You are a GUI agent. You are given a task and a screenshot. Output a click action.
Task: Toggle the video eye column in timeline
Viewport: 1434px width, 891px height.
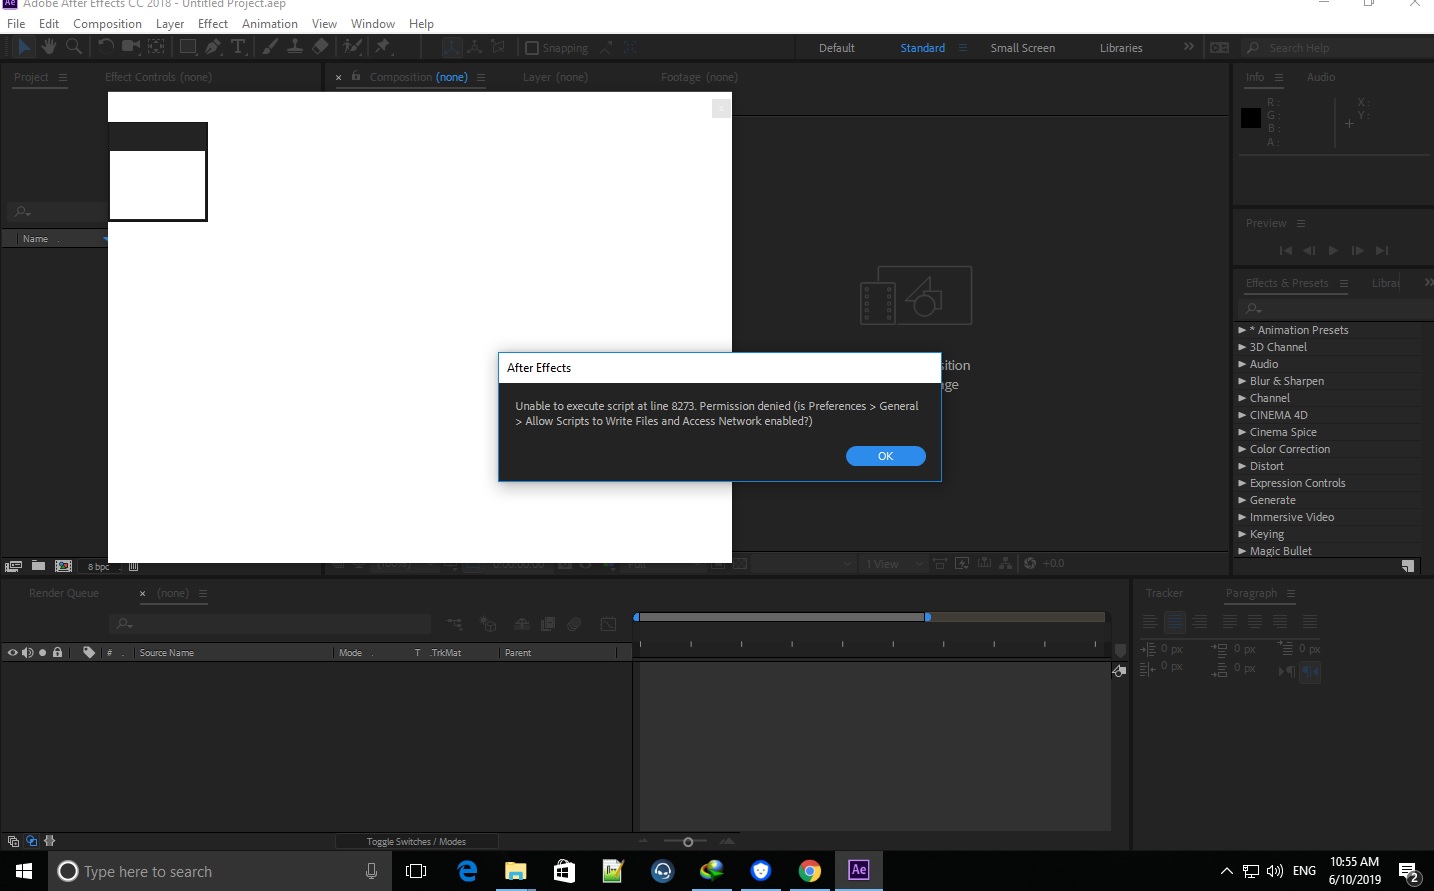(x=13, y=652)
